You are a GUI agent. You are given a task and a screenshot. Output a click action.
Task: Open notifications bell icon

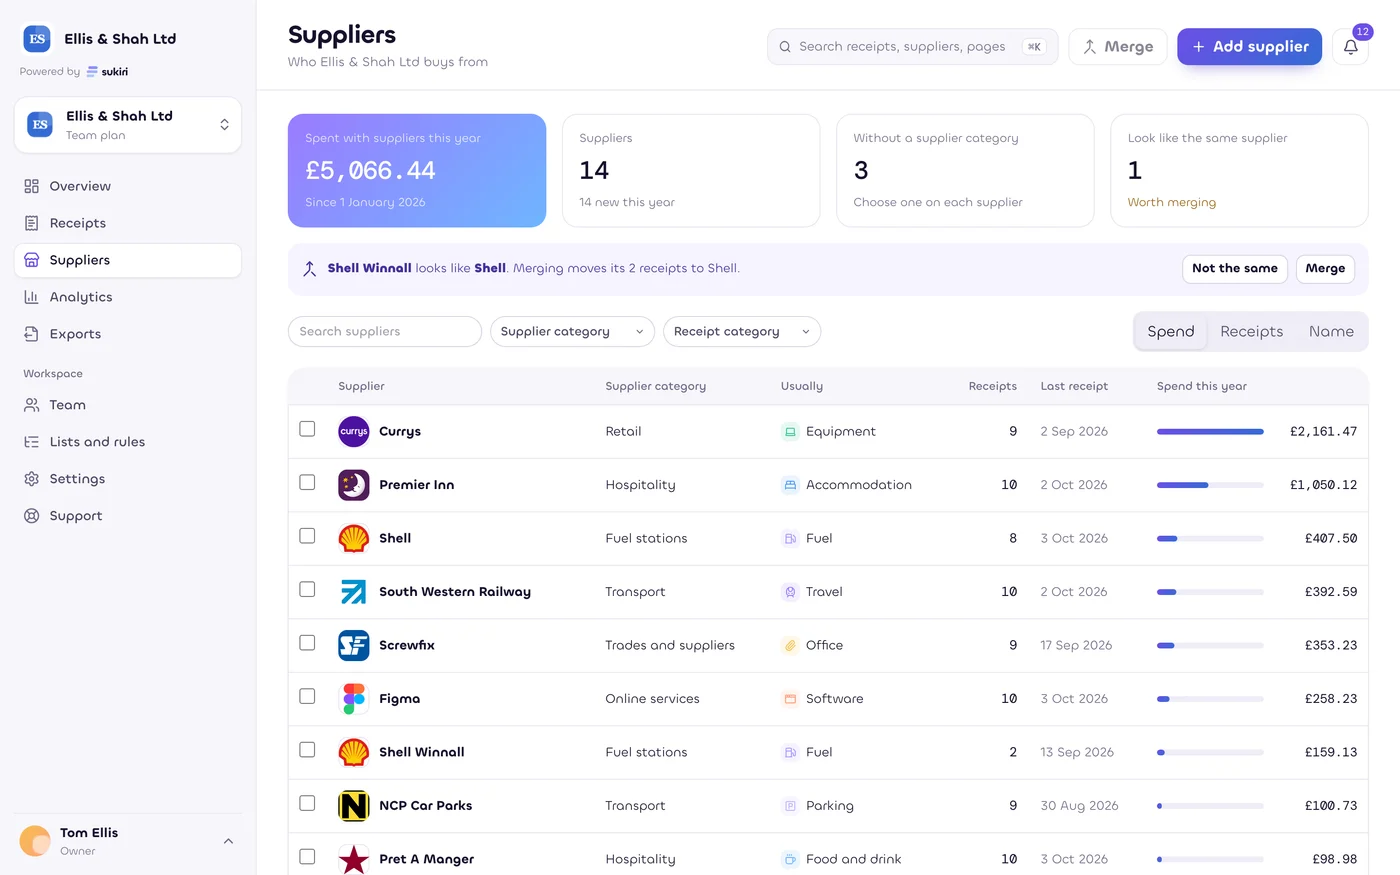(1350, 47)
